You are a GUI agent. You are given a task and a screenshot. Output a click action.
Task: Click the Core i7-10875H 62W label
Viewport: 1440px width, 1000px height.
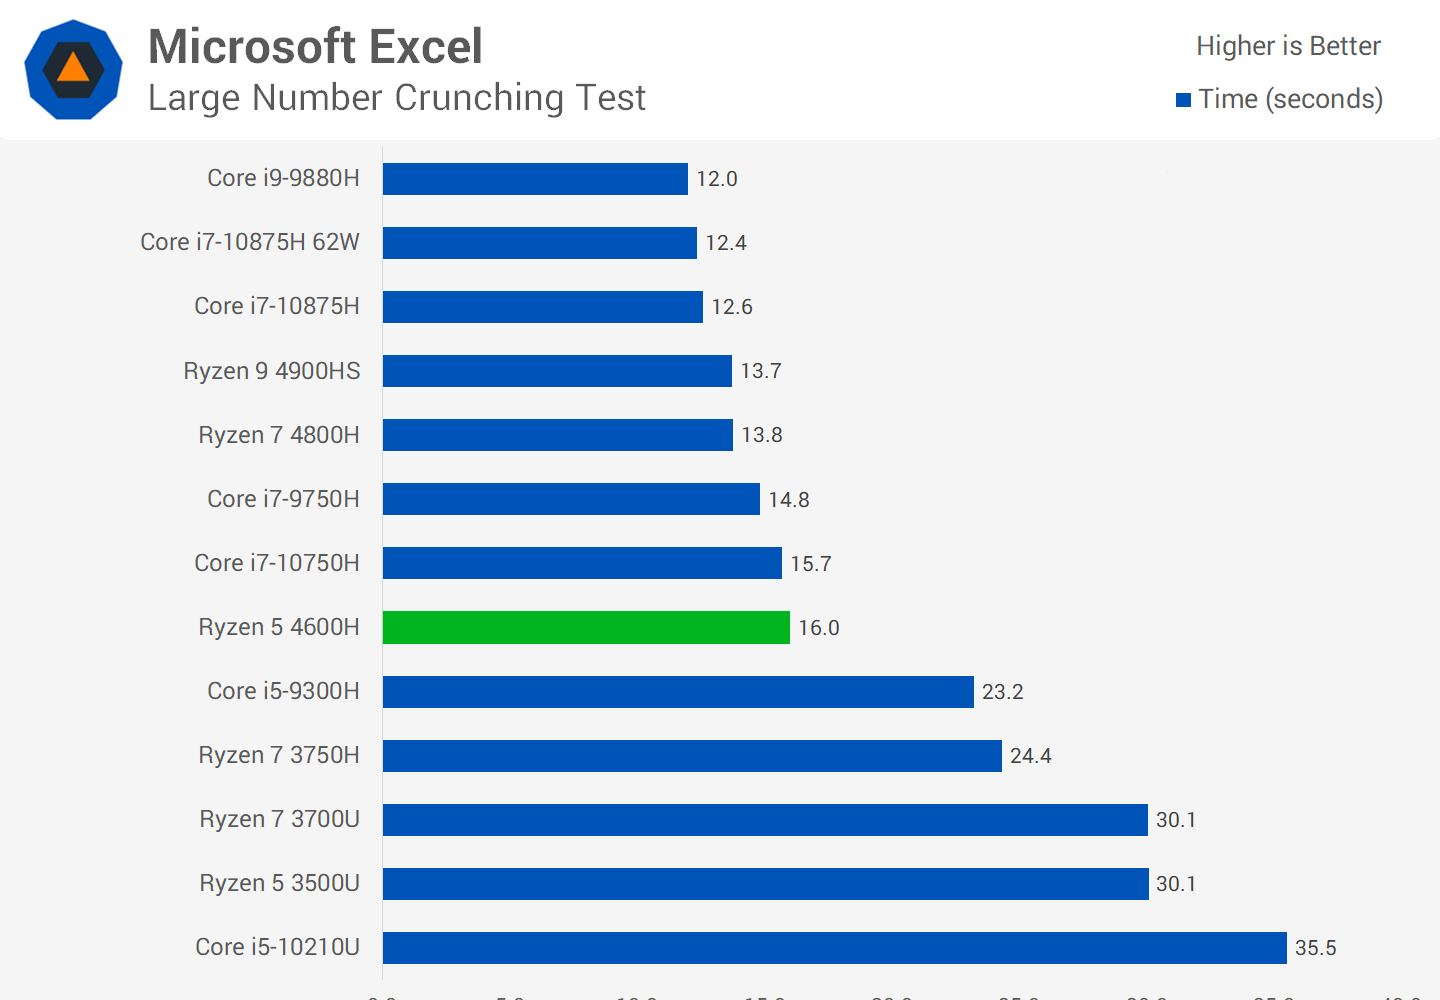(250, 242)
